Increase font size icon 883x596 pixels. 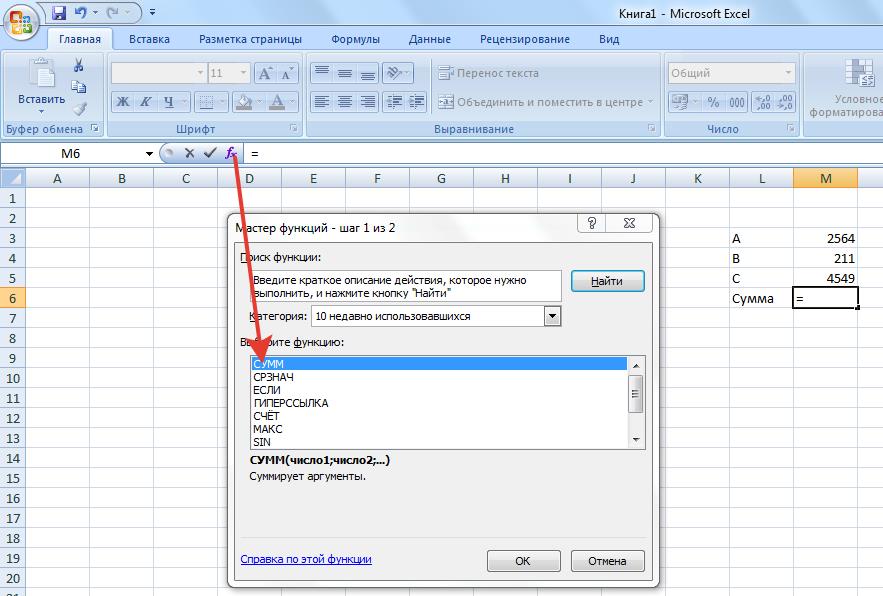[x=265, y=73]
